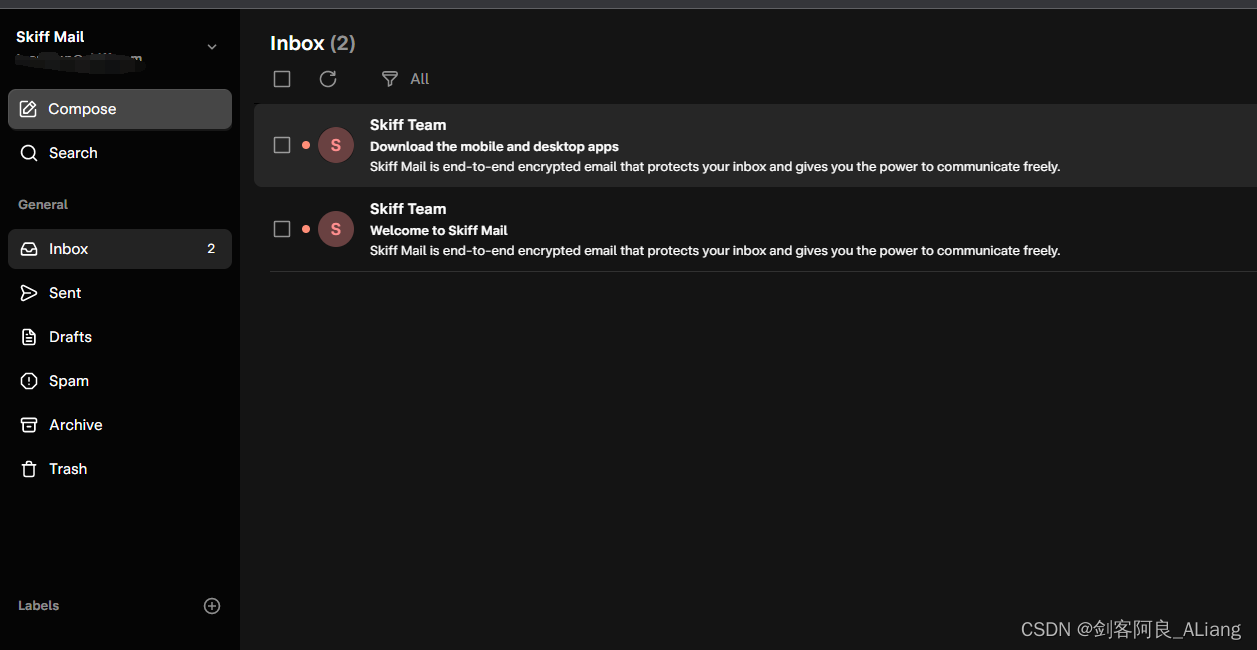Click the Trash bin icon
Viewport: 1257px width, 650px height.
[29, 469]
